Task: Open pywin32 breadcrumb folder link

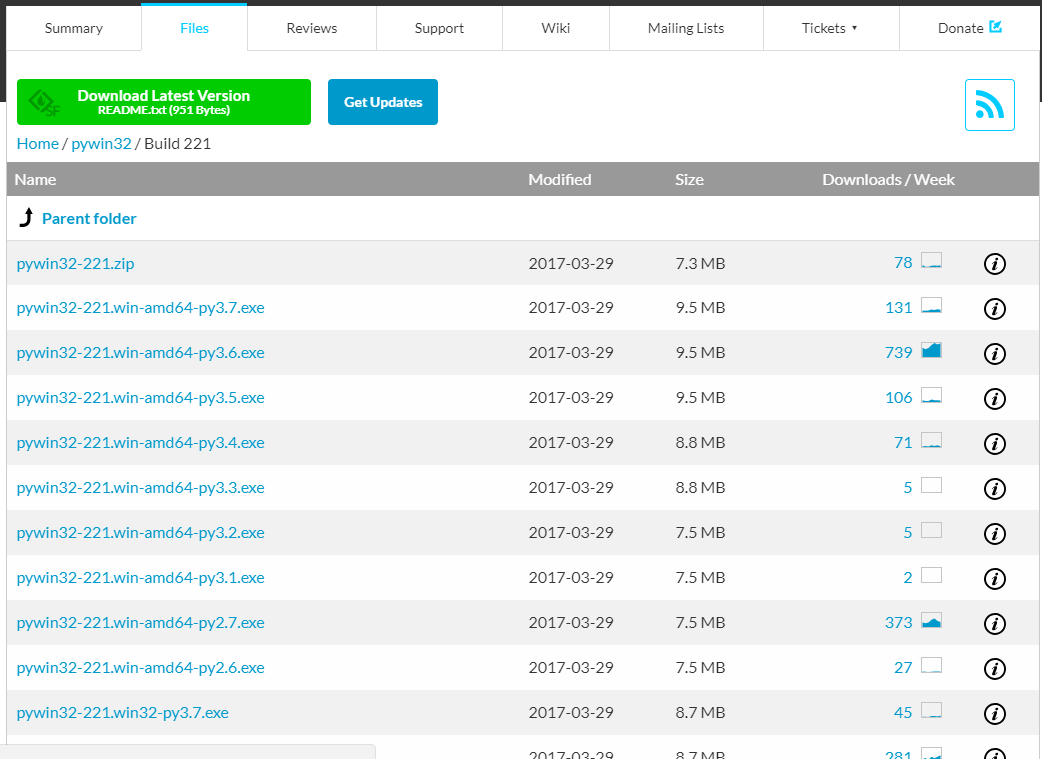Action: [101, 144]
